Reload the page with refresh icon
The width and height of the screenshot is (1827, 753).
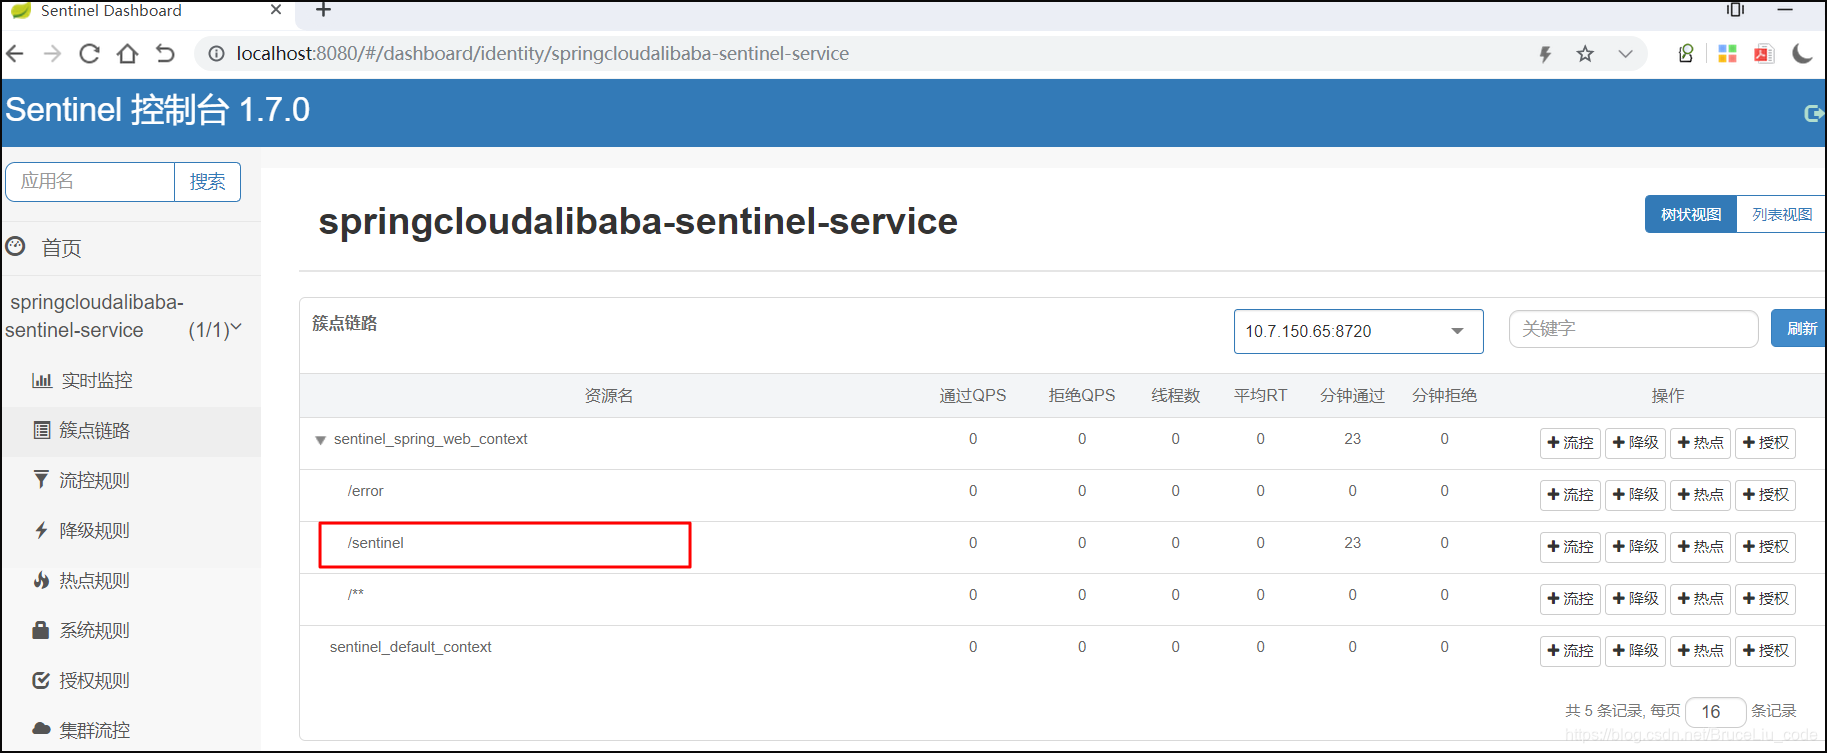tap(90, 54)
